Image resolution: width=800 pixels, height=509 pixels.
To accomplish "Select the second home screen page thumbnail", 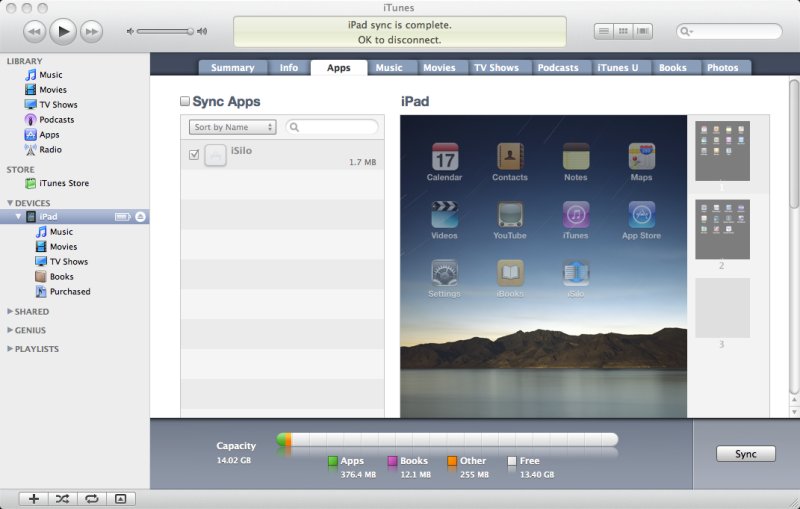I will click(x=722, y=229).
